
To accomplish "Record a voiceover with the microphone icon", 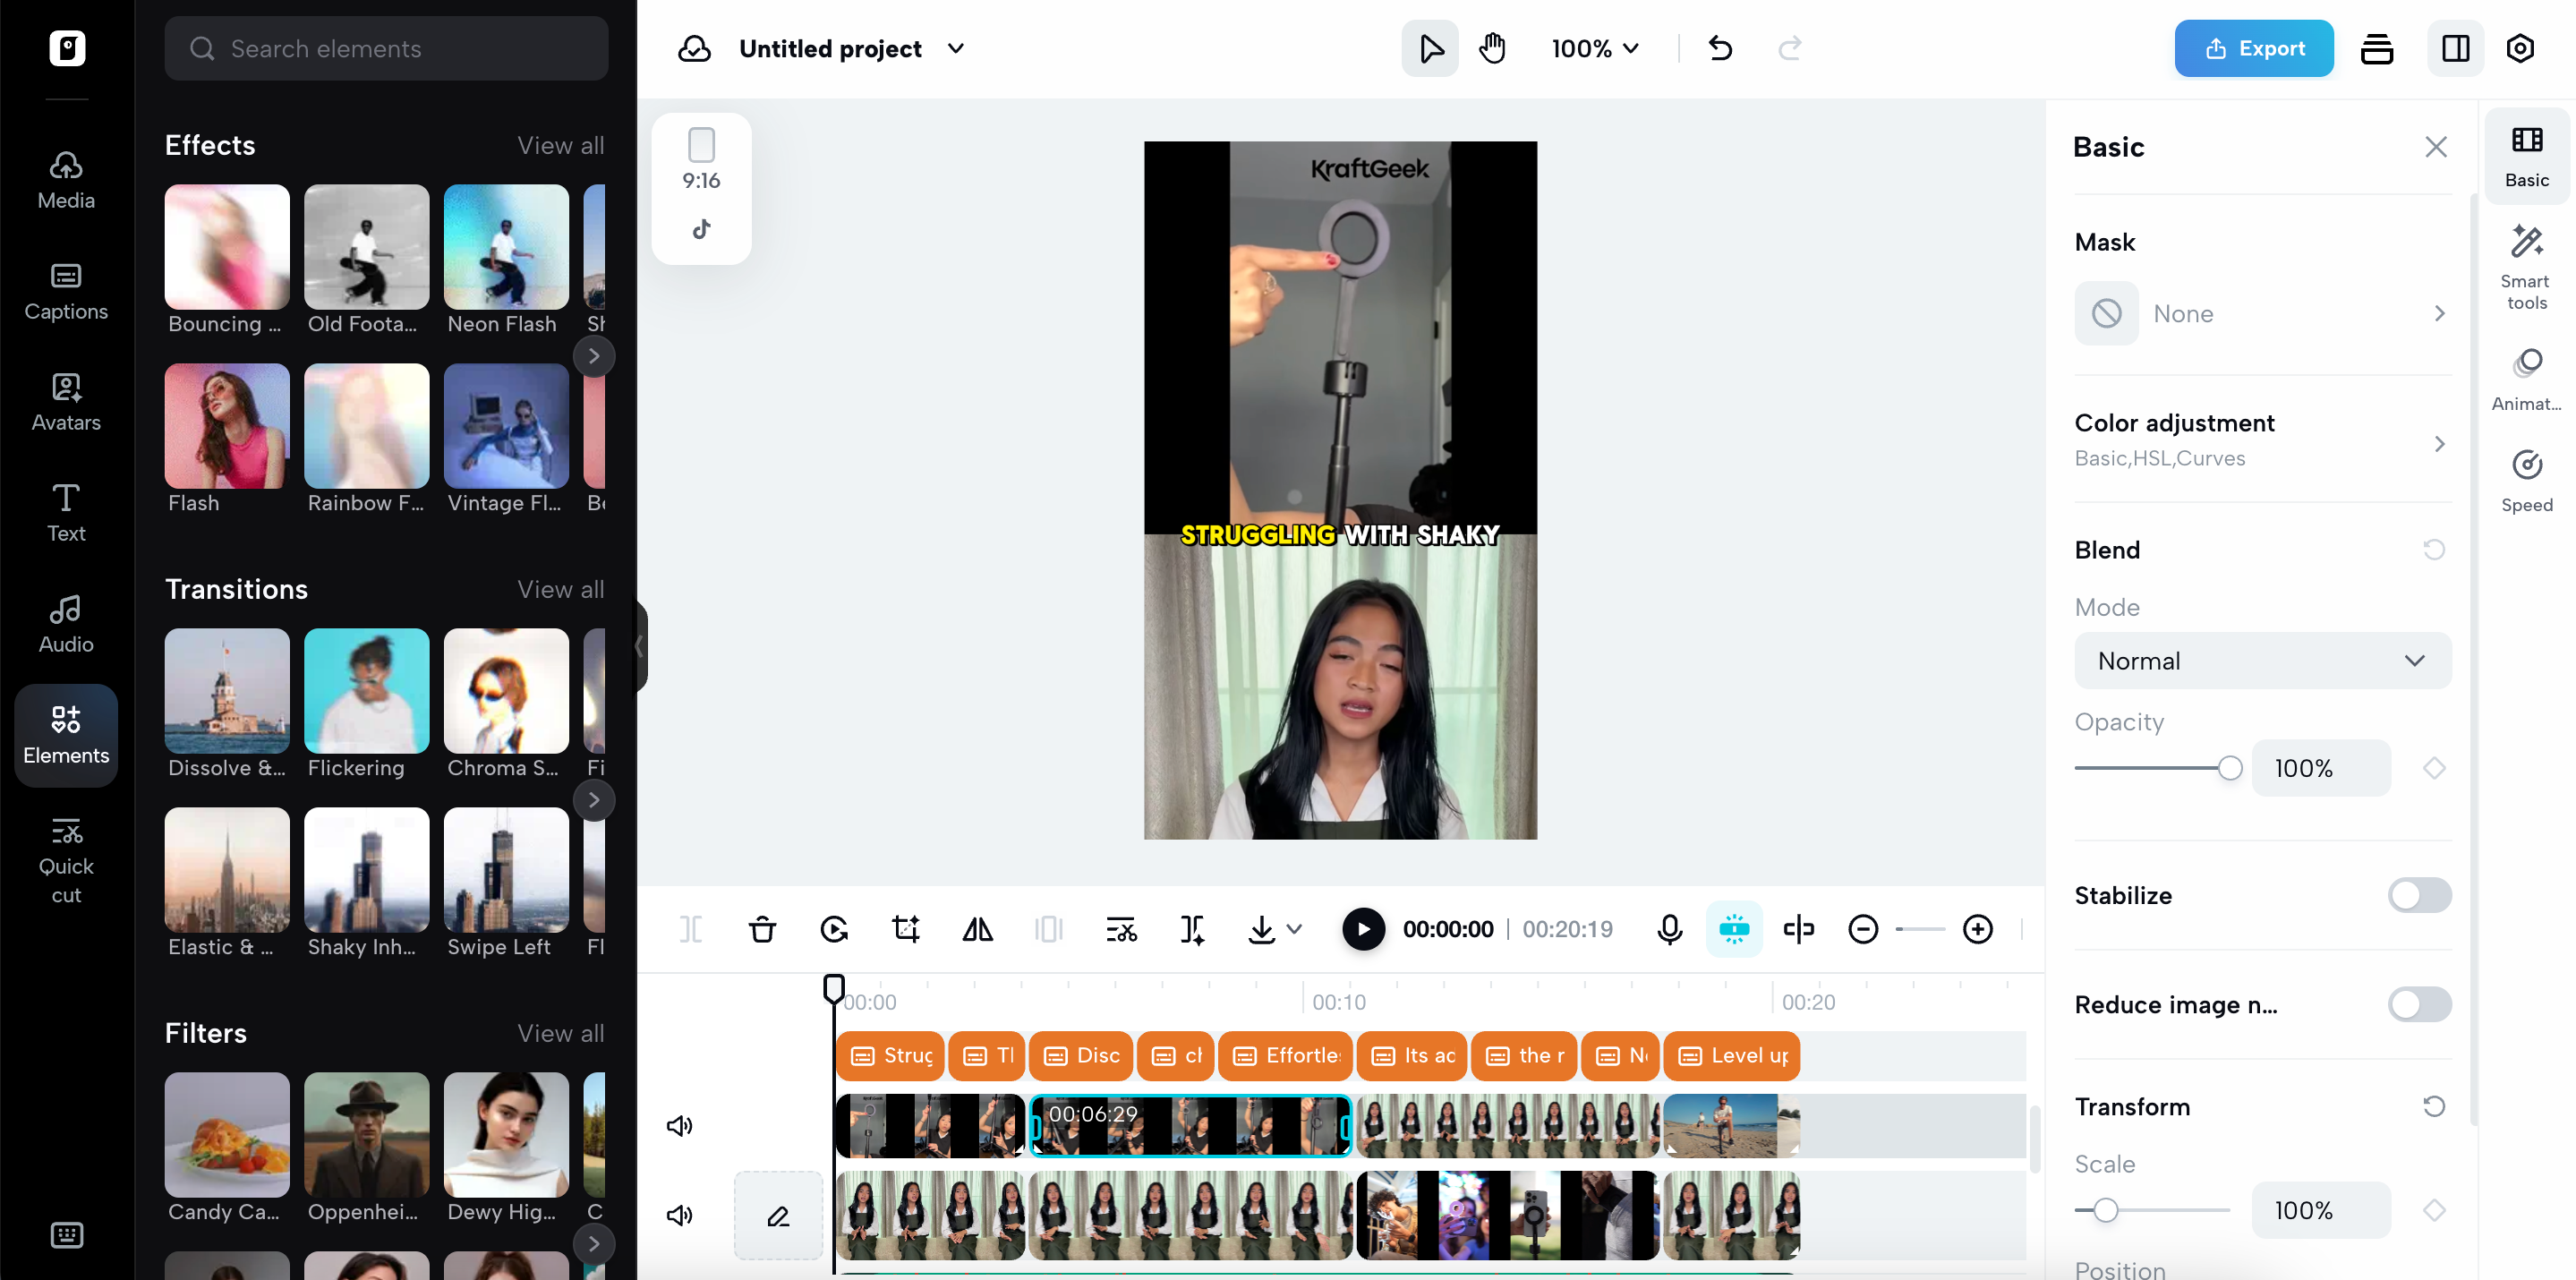I will 1668,928.
